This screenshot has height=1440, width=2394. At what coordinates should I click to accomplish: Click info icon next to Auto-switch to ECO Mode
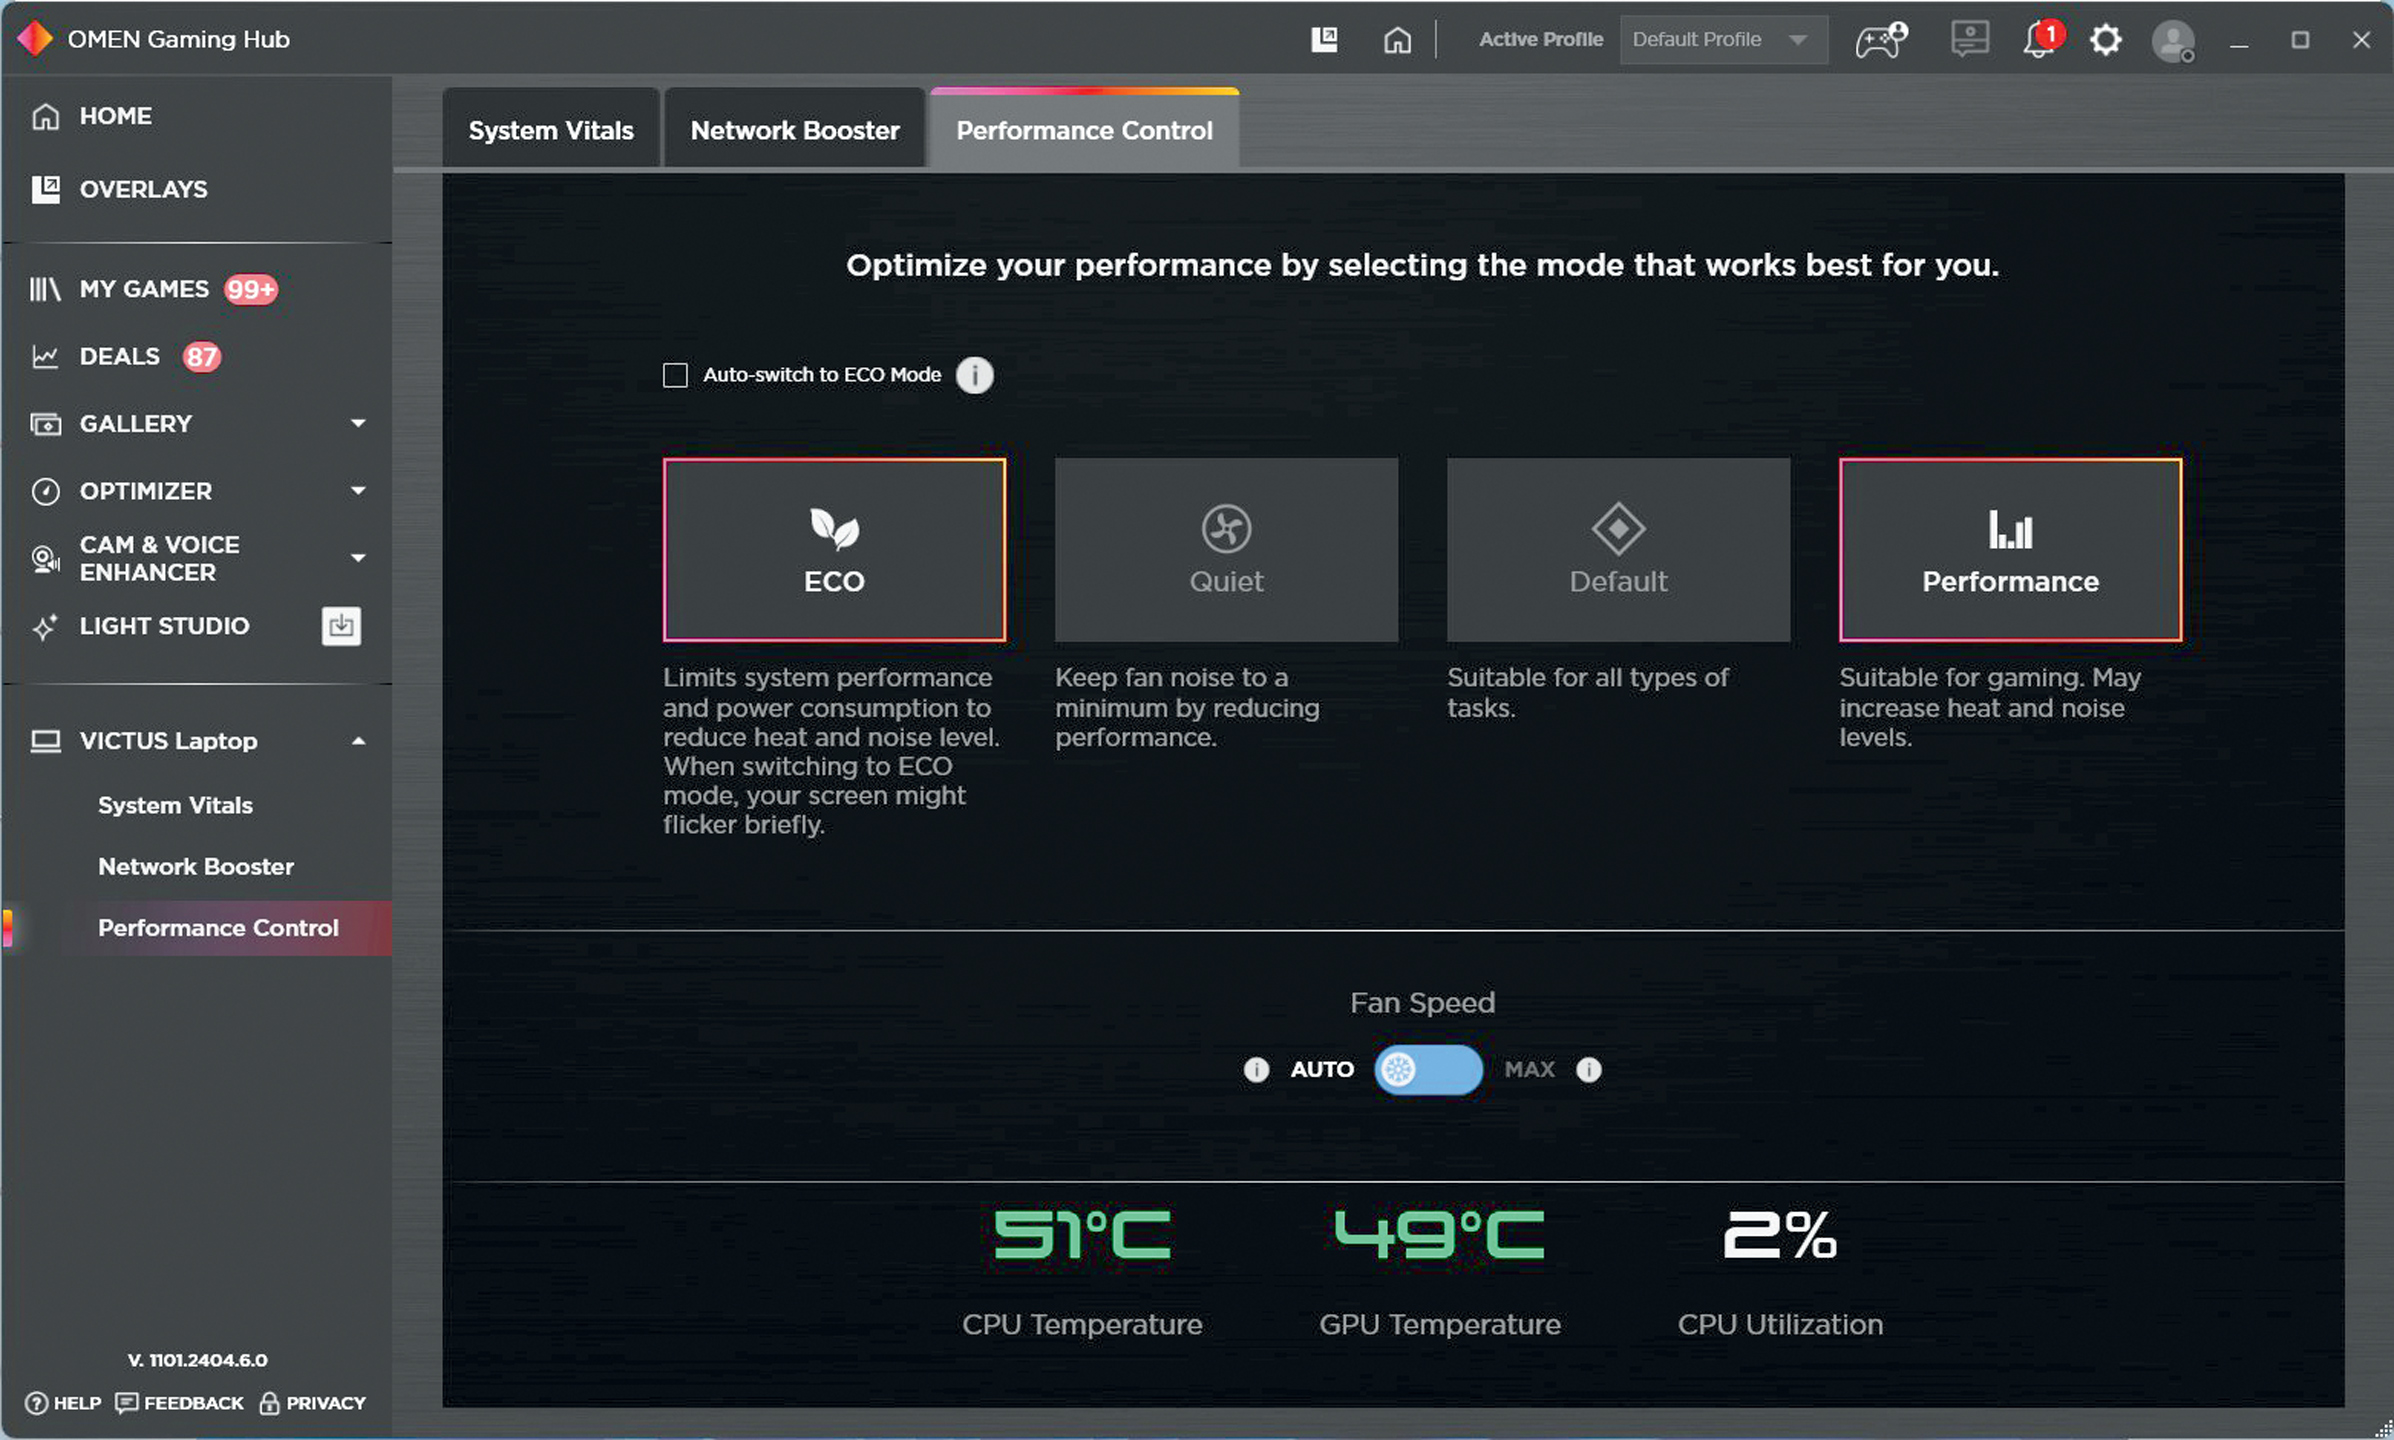[975, 375]
